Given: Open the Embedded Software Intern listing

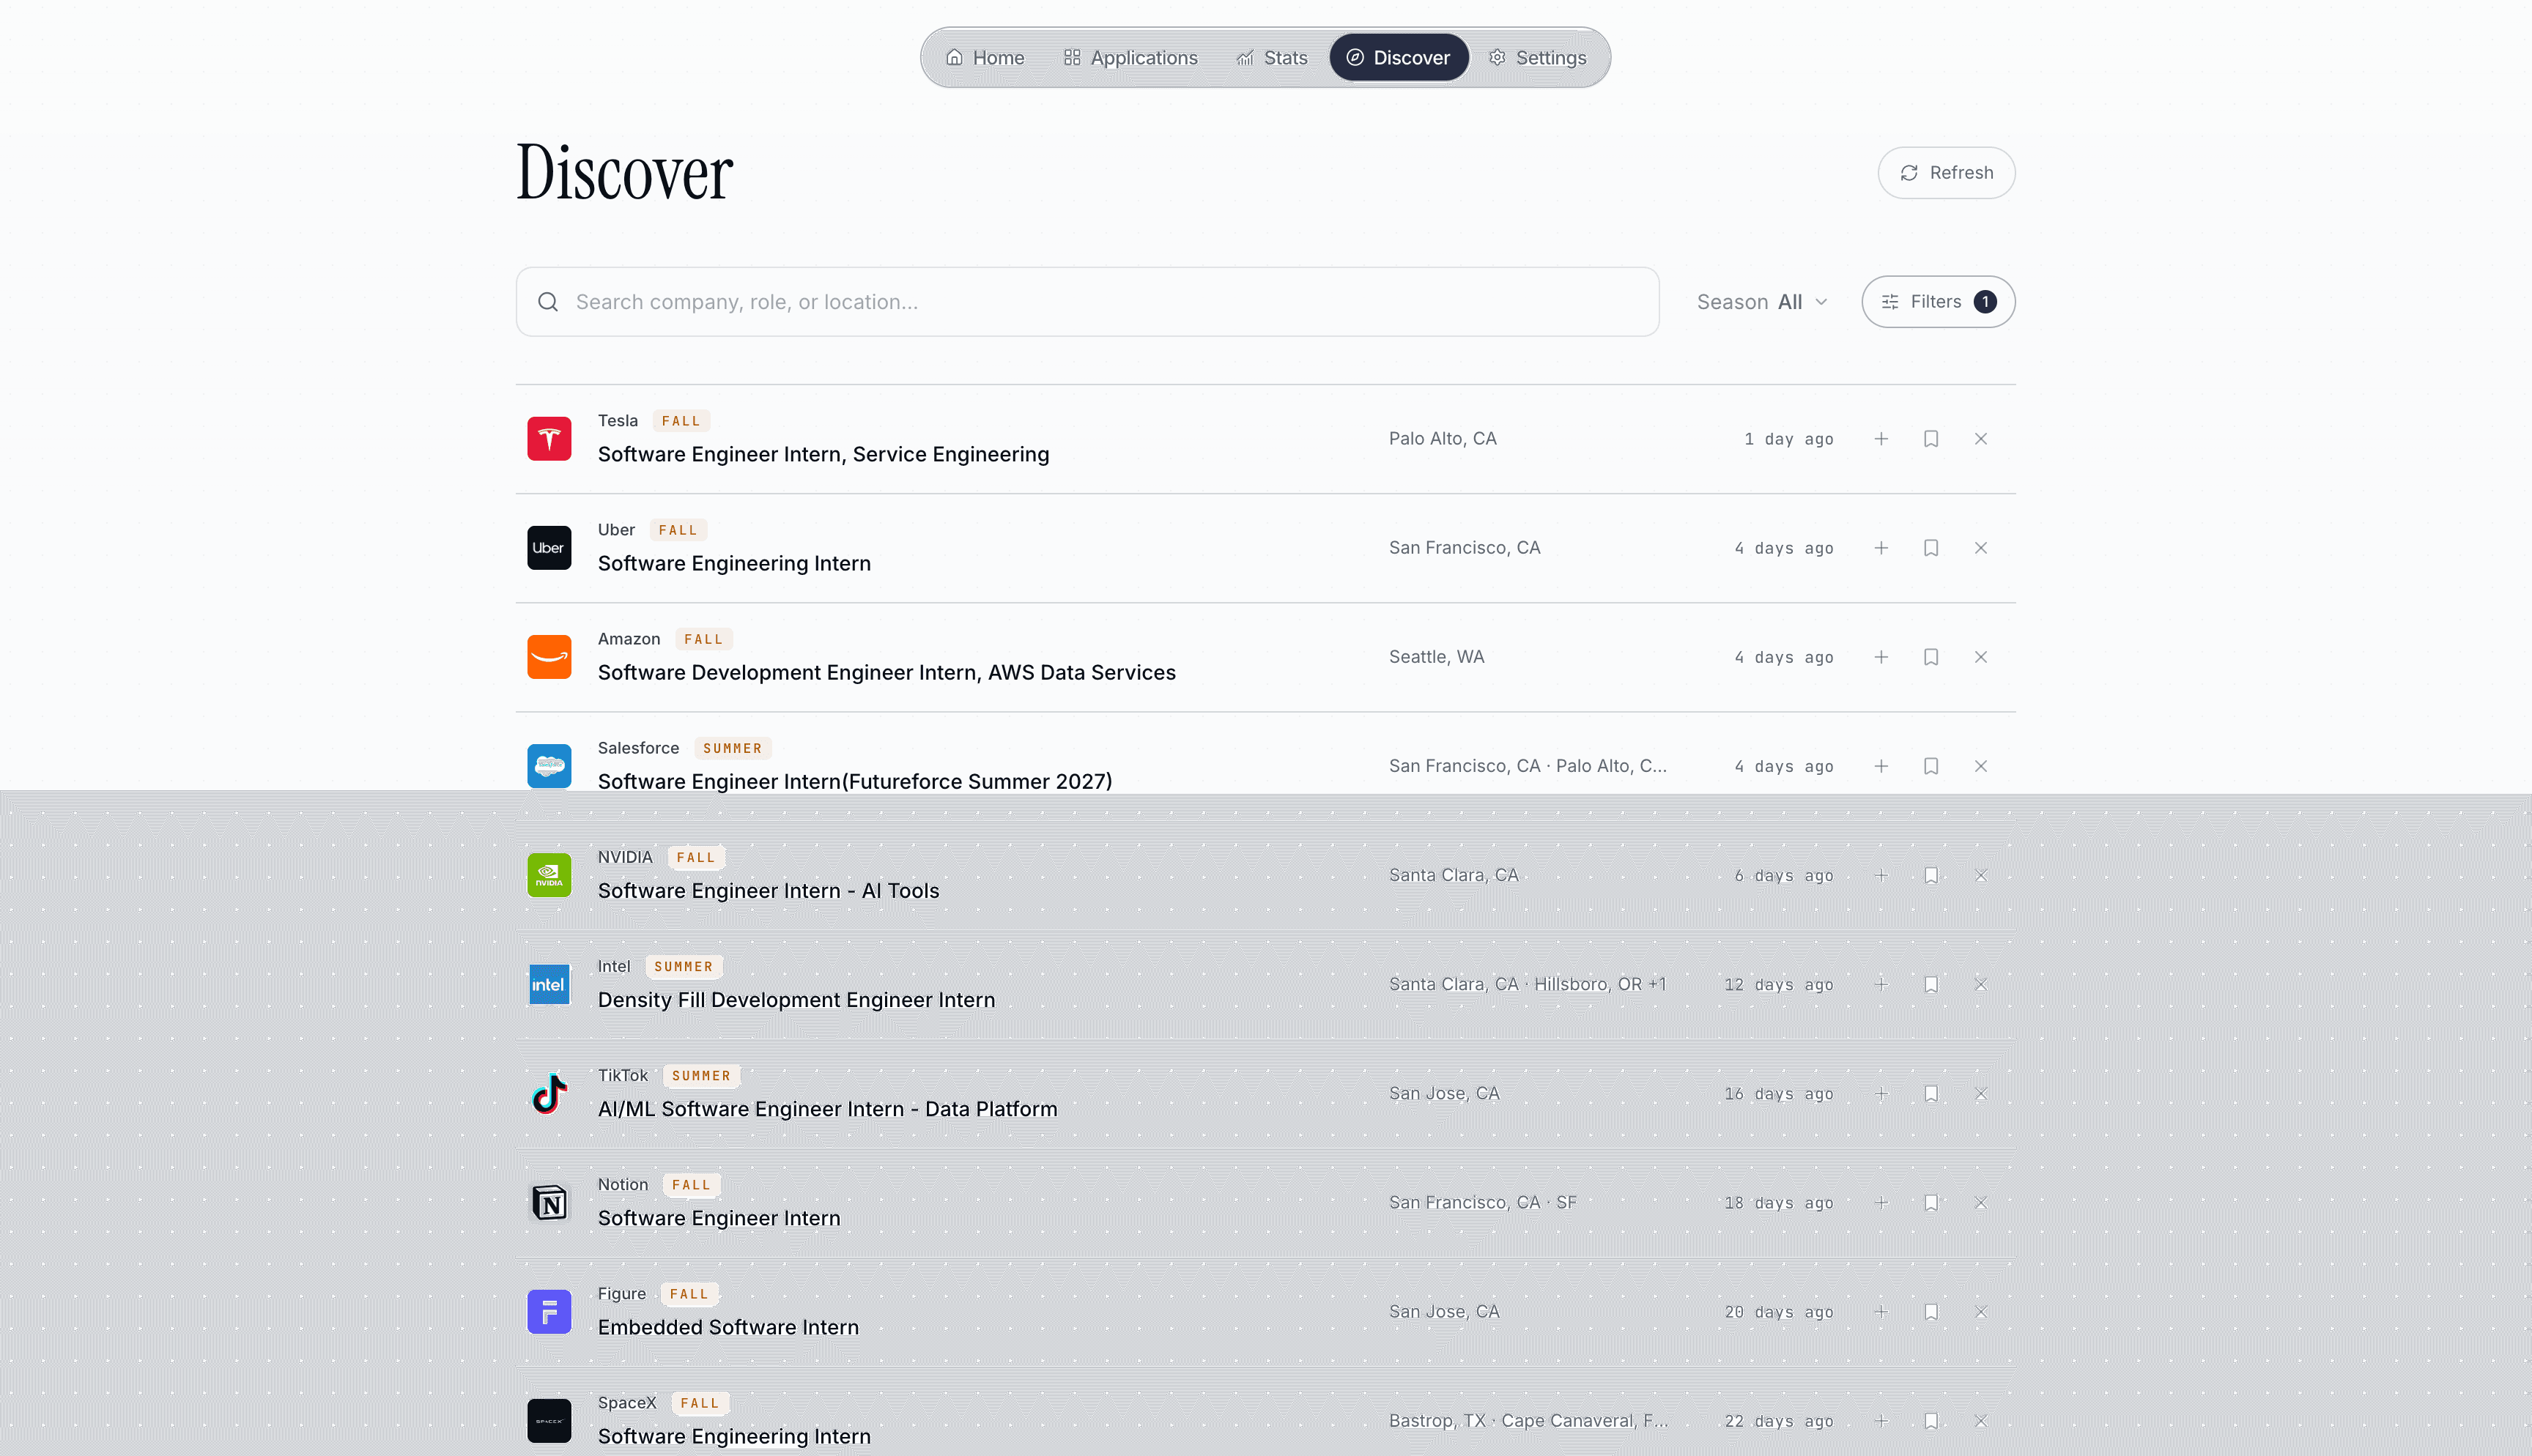Looking at the screenshot, I should point(728,1327).
